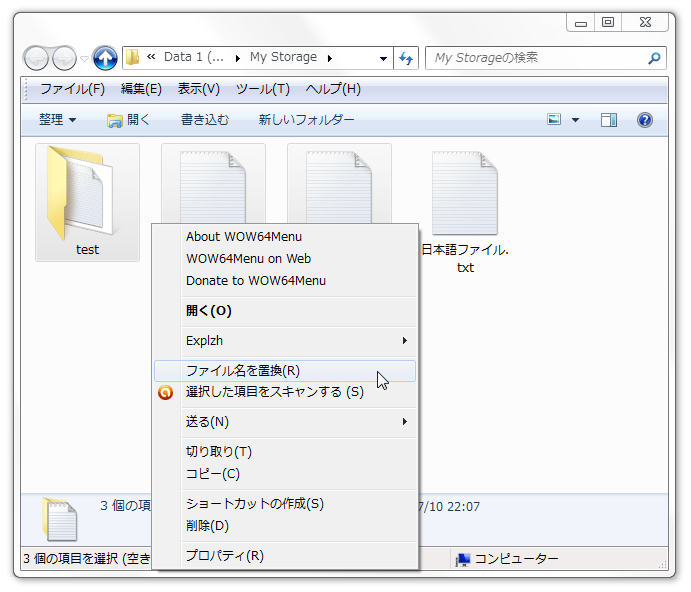Click the search magnifier icon
This screenshot has width=691, height=592.
tap(654, 58)
